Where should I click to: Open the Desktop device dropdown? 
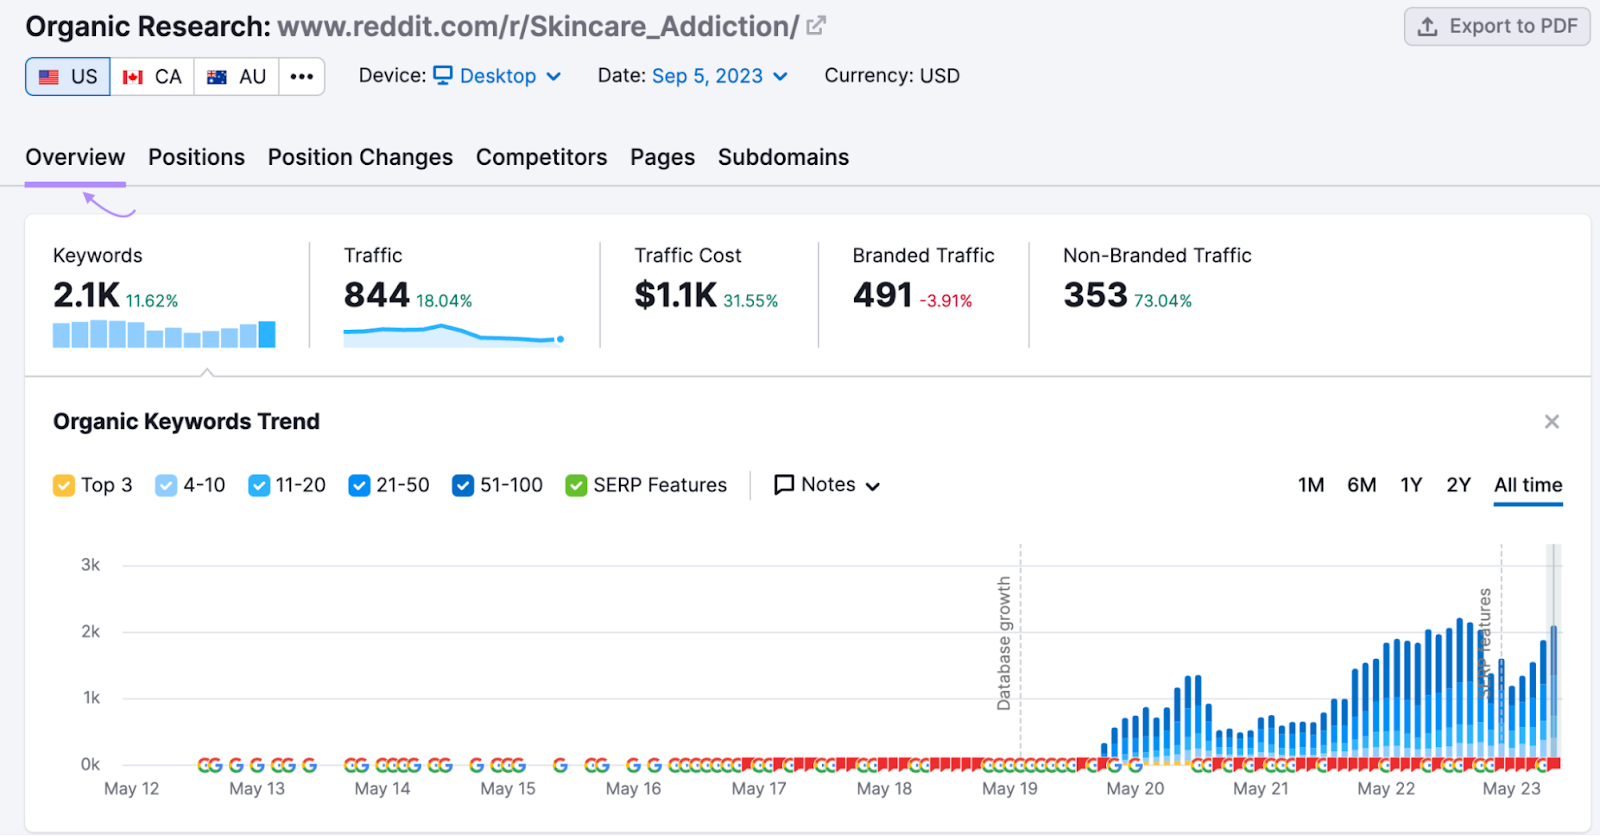tap(497, 76)
